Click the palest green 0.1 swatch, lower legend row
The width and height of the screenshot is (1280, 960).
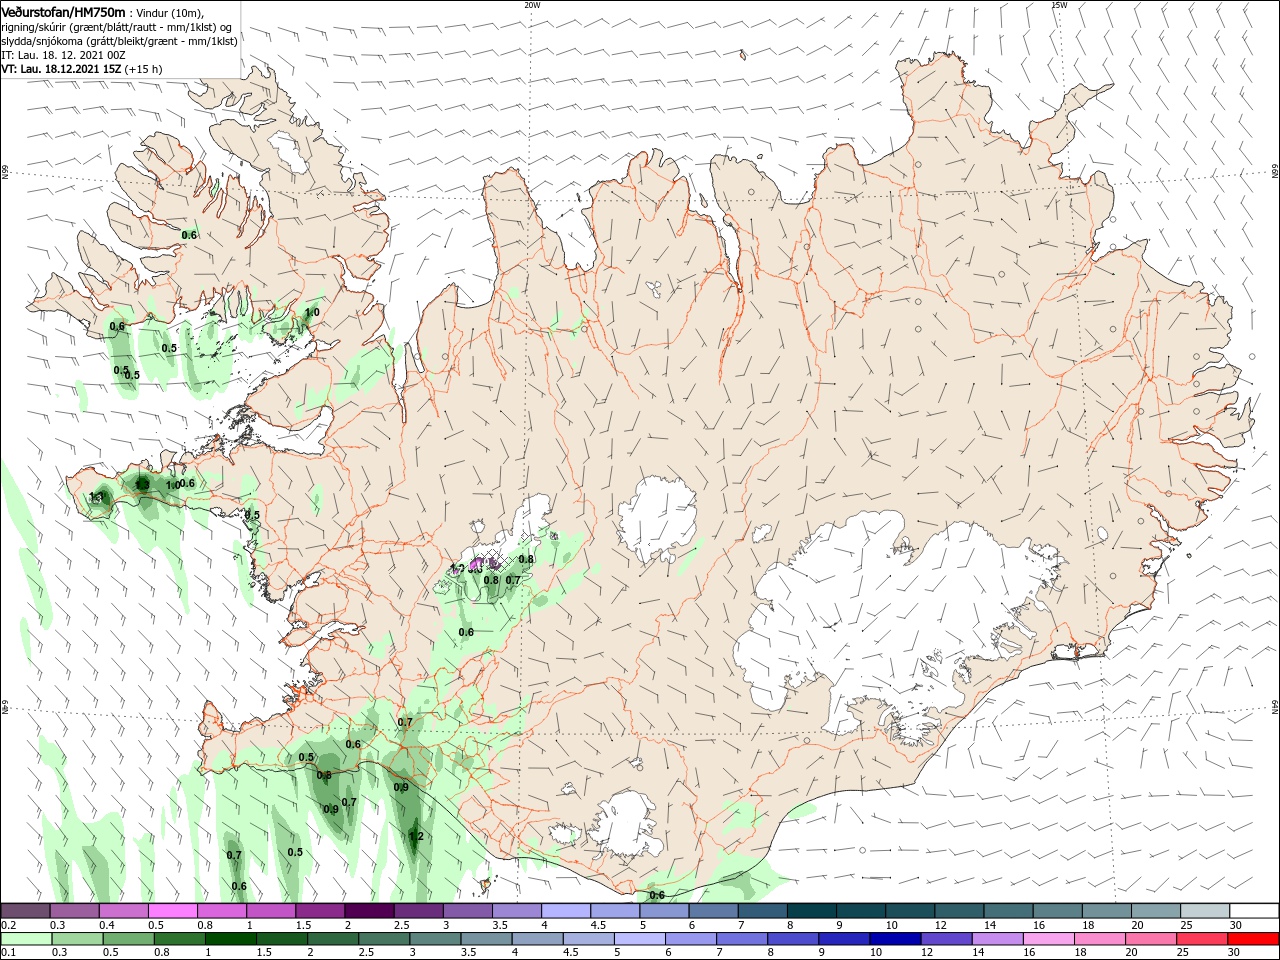pos(26,939)
